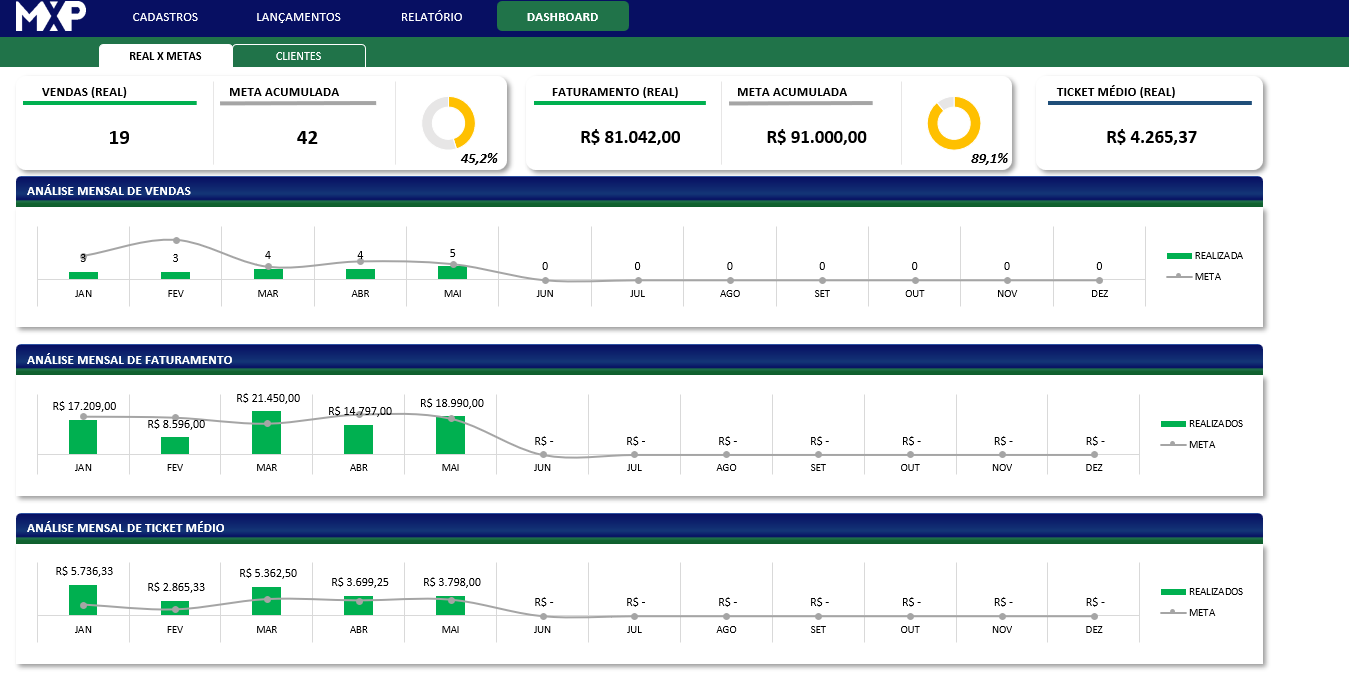The height and width of the screenshot is (675, 1349).
Task: Select the Dashboard button
Action: [562, 17]
